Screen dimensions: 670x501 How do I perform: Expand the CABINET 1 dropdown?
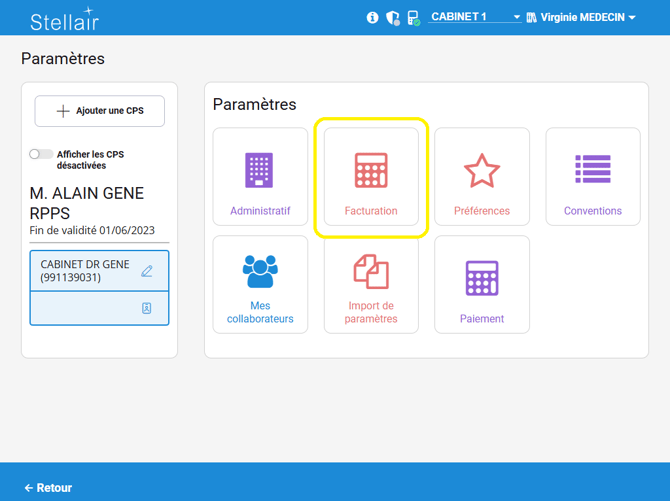[x=475, y=17]
